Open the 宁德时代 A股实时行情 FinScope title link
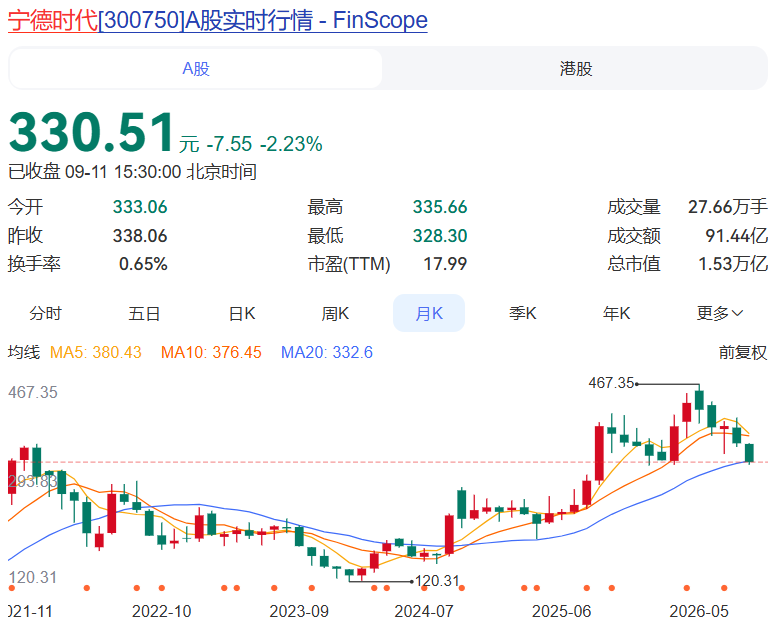780x635 pixels. click(x=217, y=20)
